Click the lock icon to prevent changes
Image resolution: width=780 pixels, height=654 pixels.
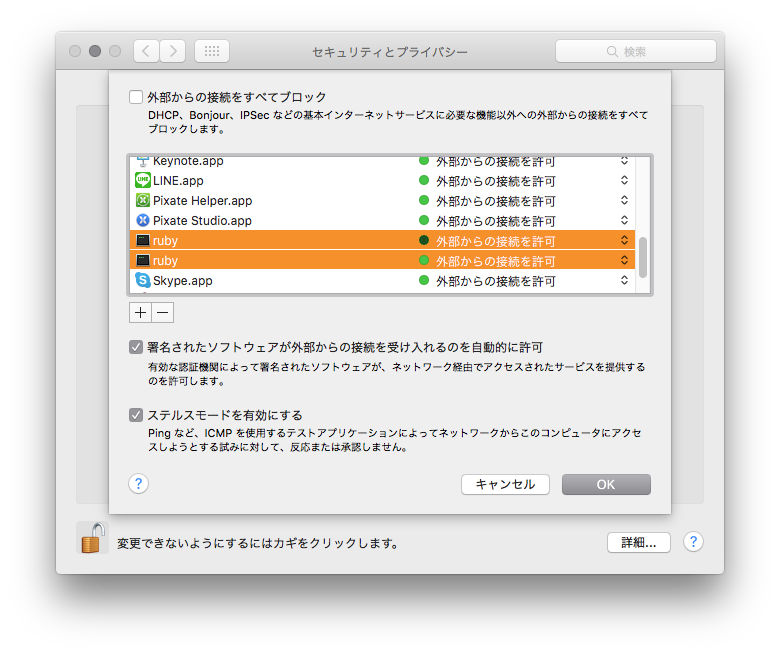coord(93,538)
